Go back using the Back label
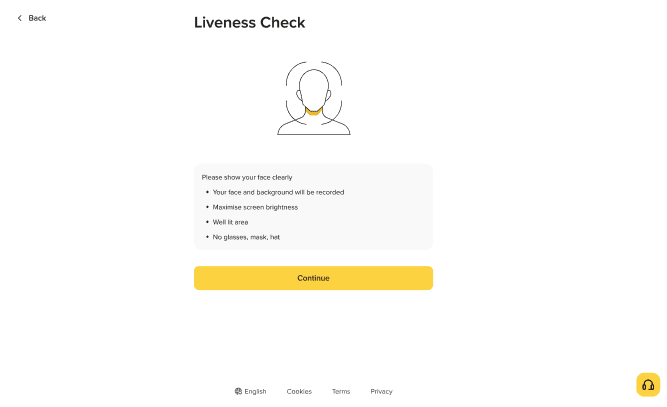Image resolution: width=667 pixels, height=407 pixels. click(x=38, y=18)
